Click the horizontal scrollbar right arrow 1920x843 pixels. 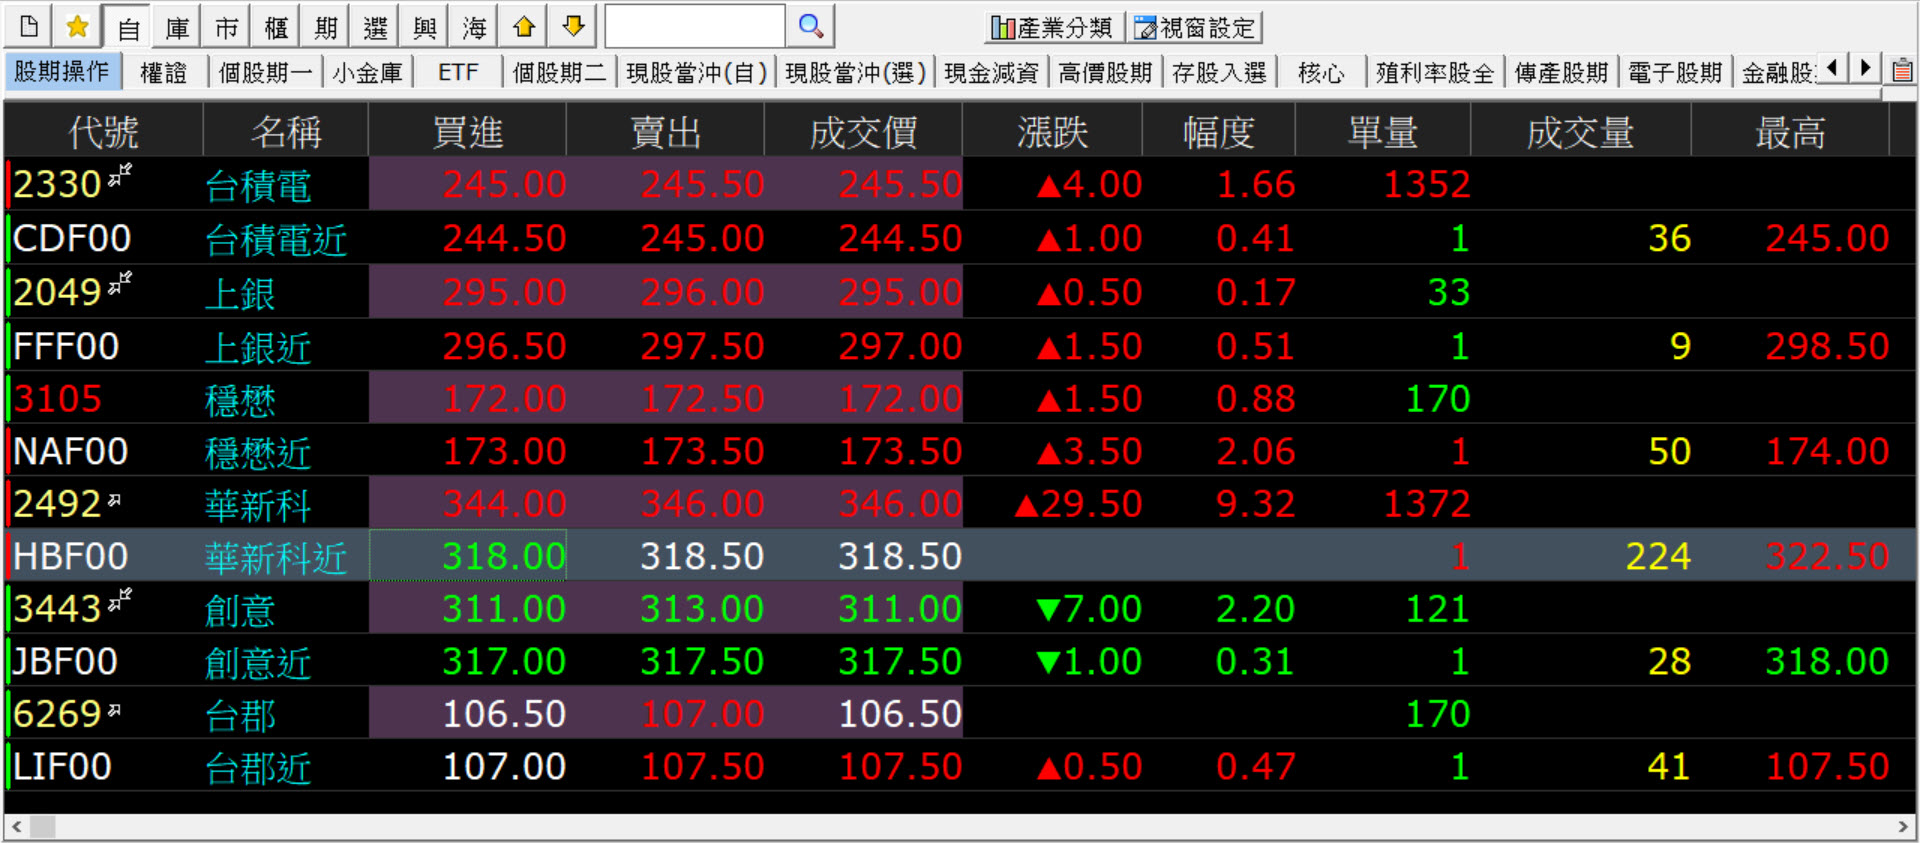pyautogui.click(x=1903, y=827)
